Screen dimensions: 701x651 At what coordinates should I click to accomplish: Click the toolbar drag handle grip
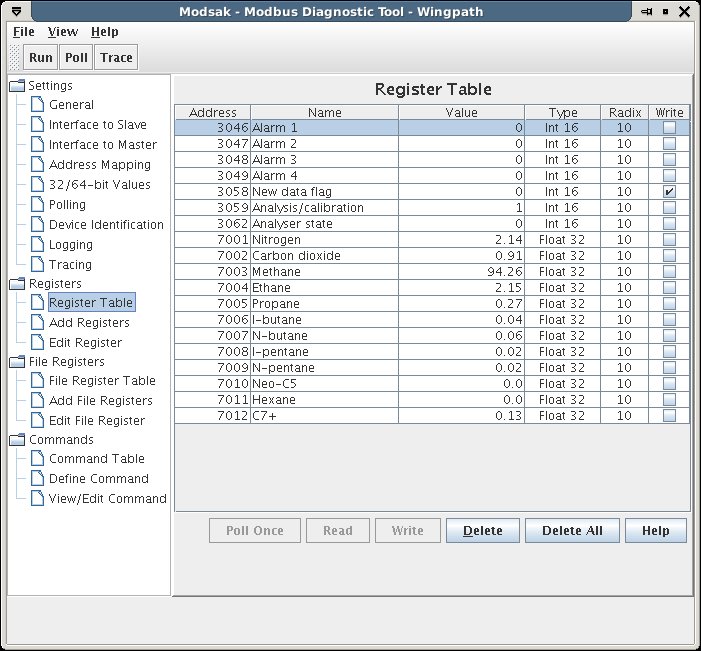(14, 57)
